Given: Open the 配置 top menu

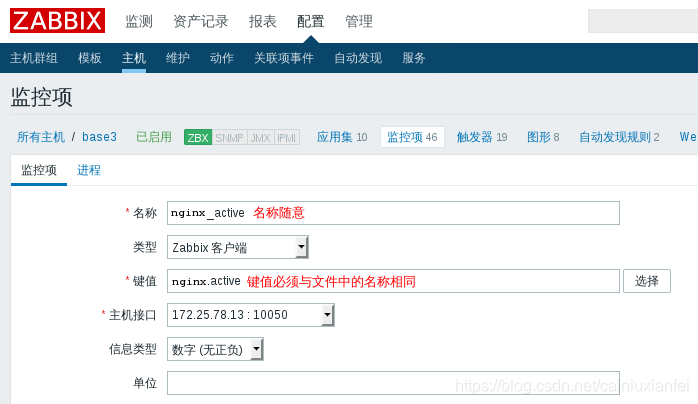Looking at the screenshot, I should 311,21.
